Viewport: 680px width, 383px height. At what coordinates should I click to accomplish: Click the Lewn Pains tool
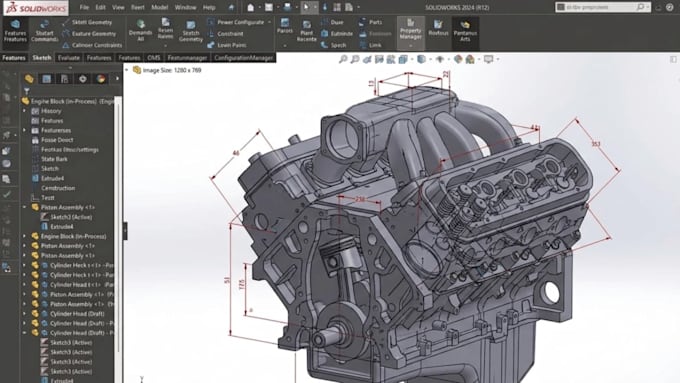pos(227,45)
